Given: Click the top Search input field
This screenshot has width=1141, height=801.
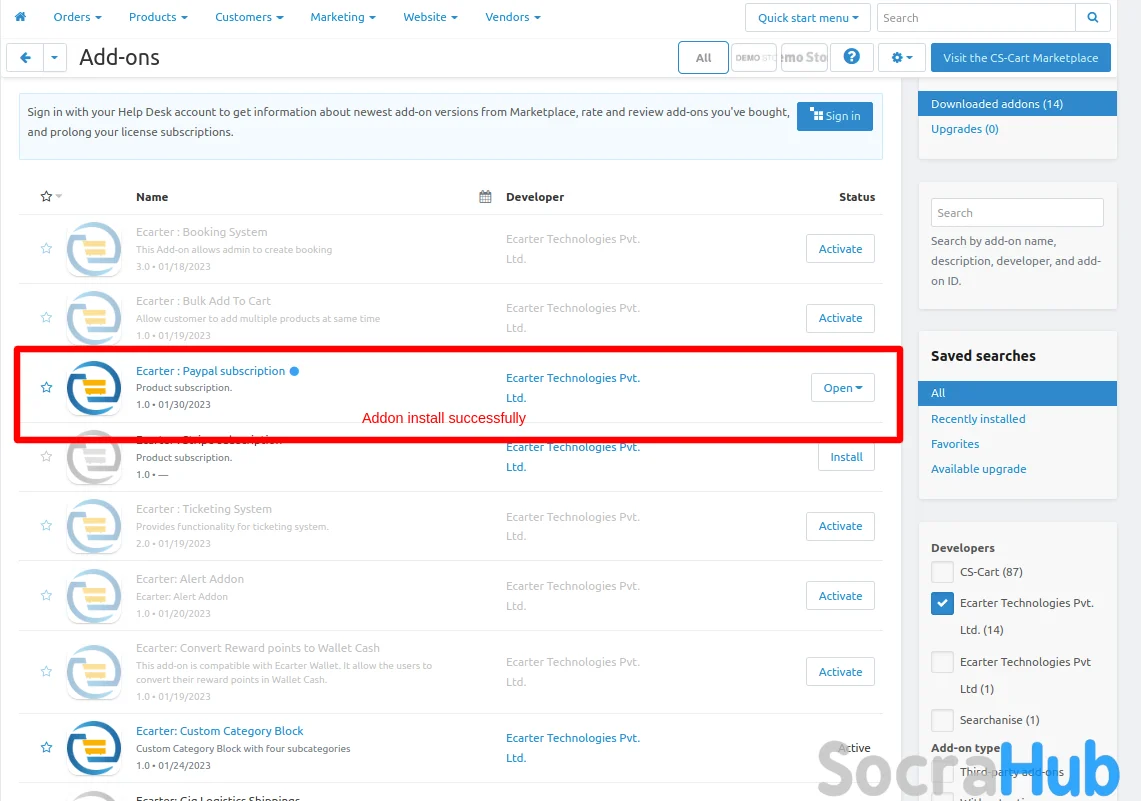Looking at the screenshot, I should click(976, 17).
